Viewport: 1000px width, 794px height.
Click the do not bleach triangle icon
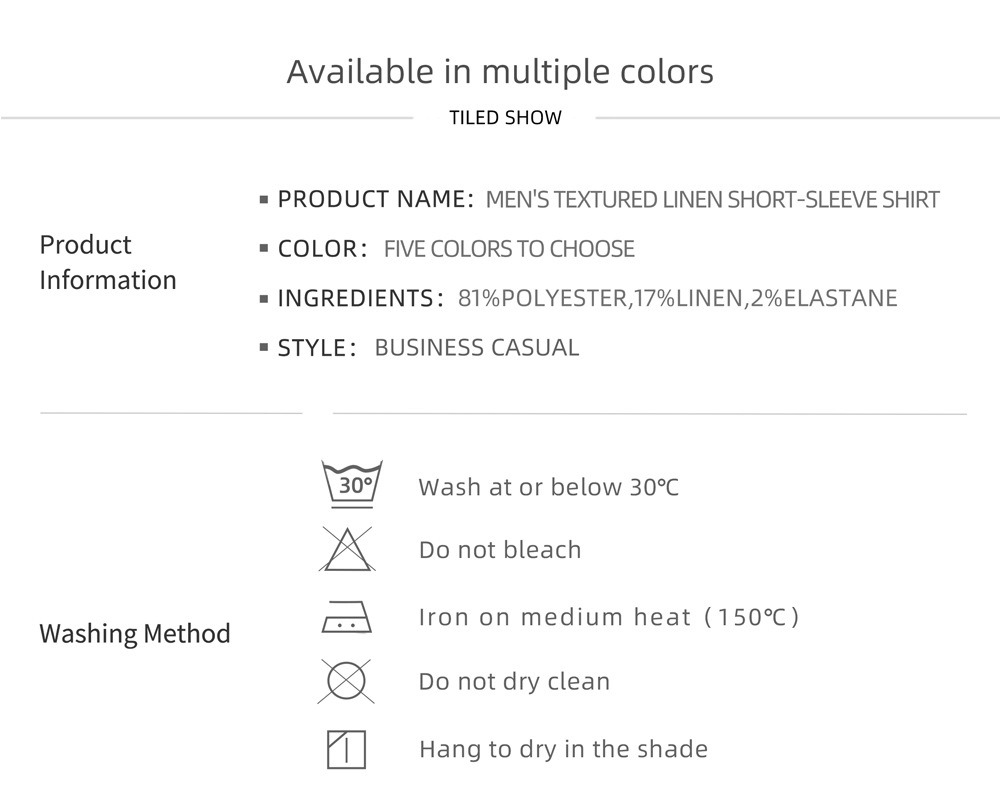click(x=346, y=549)
